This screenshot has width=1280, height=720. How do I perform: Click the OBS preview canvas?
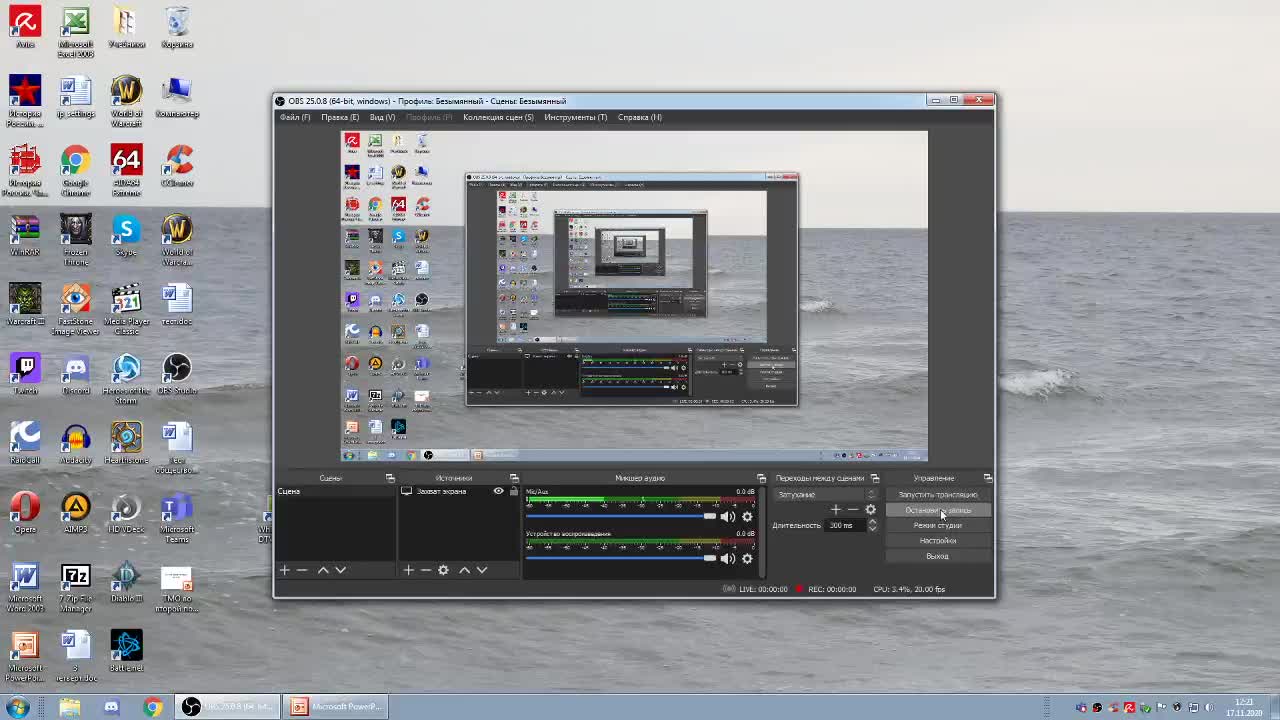(634, 295)
